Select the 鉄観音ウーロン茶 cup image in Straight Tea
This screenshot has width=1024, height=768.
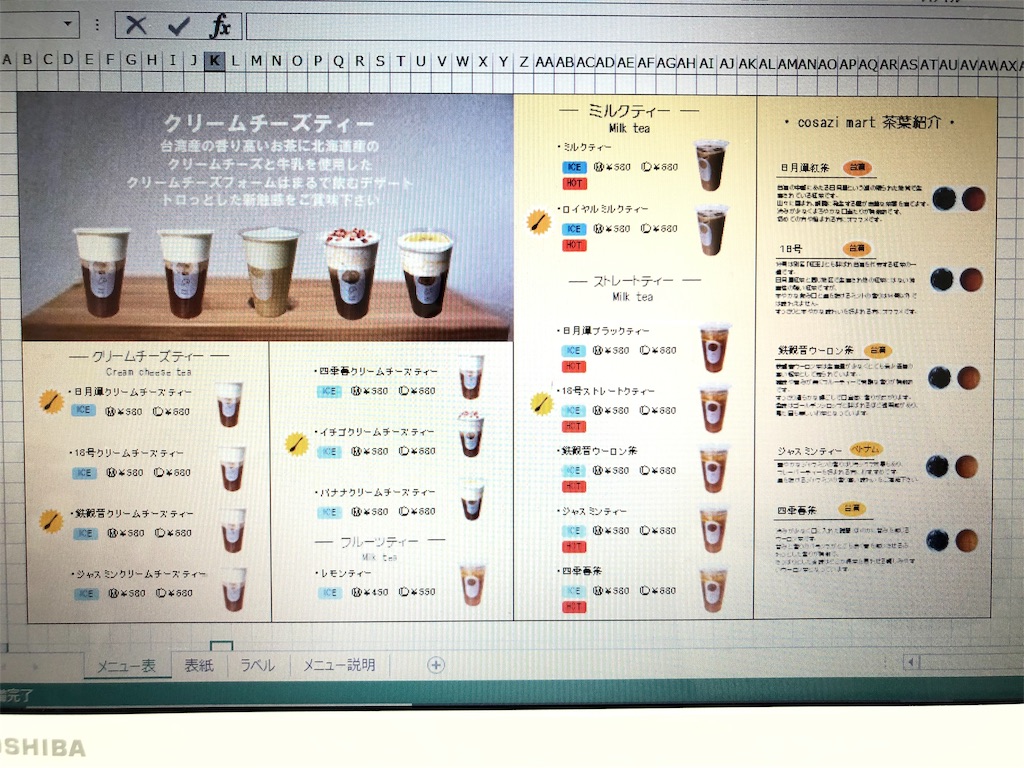point(714,467)
